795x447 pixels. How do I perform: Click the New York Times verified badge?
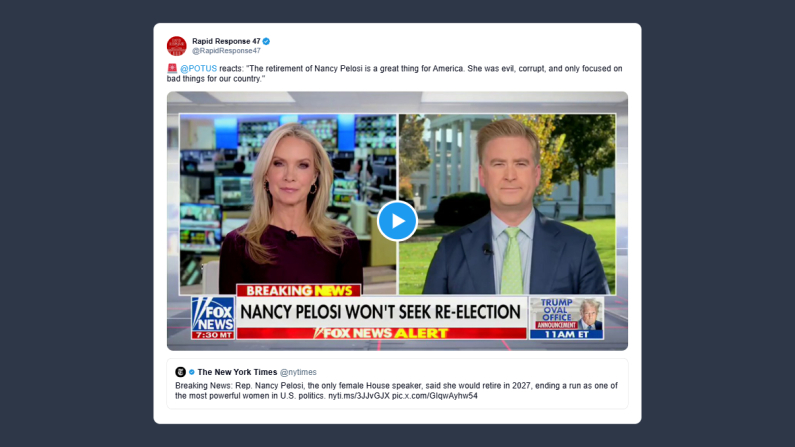coord(192,372)
